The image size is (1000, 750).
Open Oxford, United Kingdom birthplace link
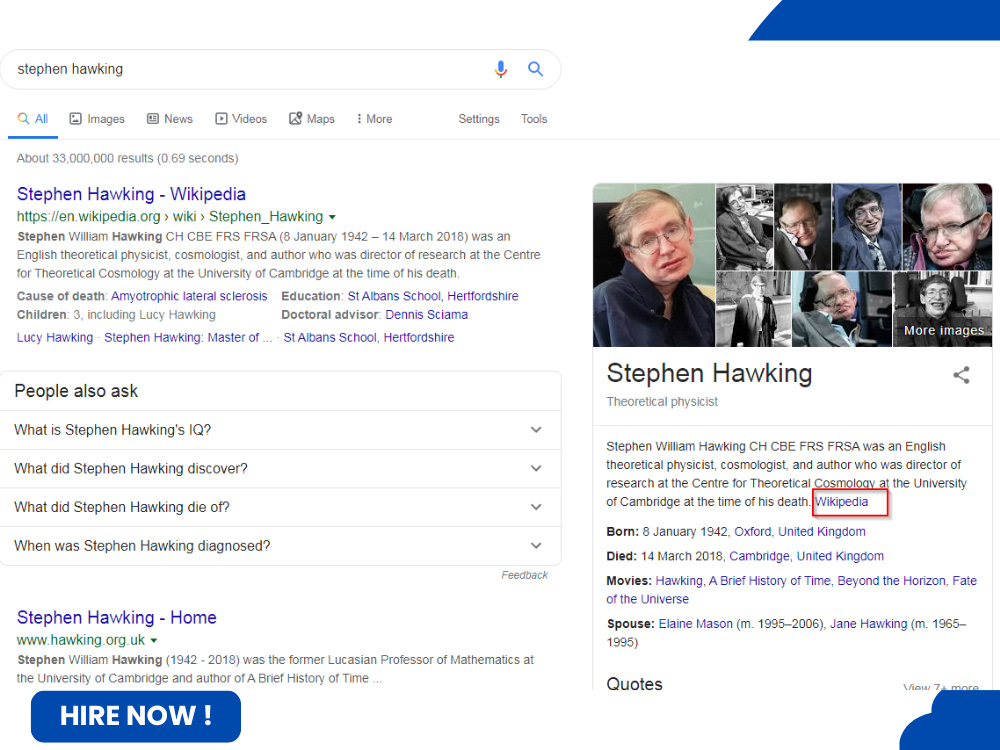(800, 532)
